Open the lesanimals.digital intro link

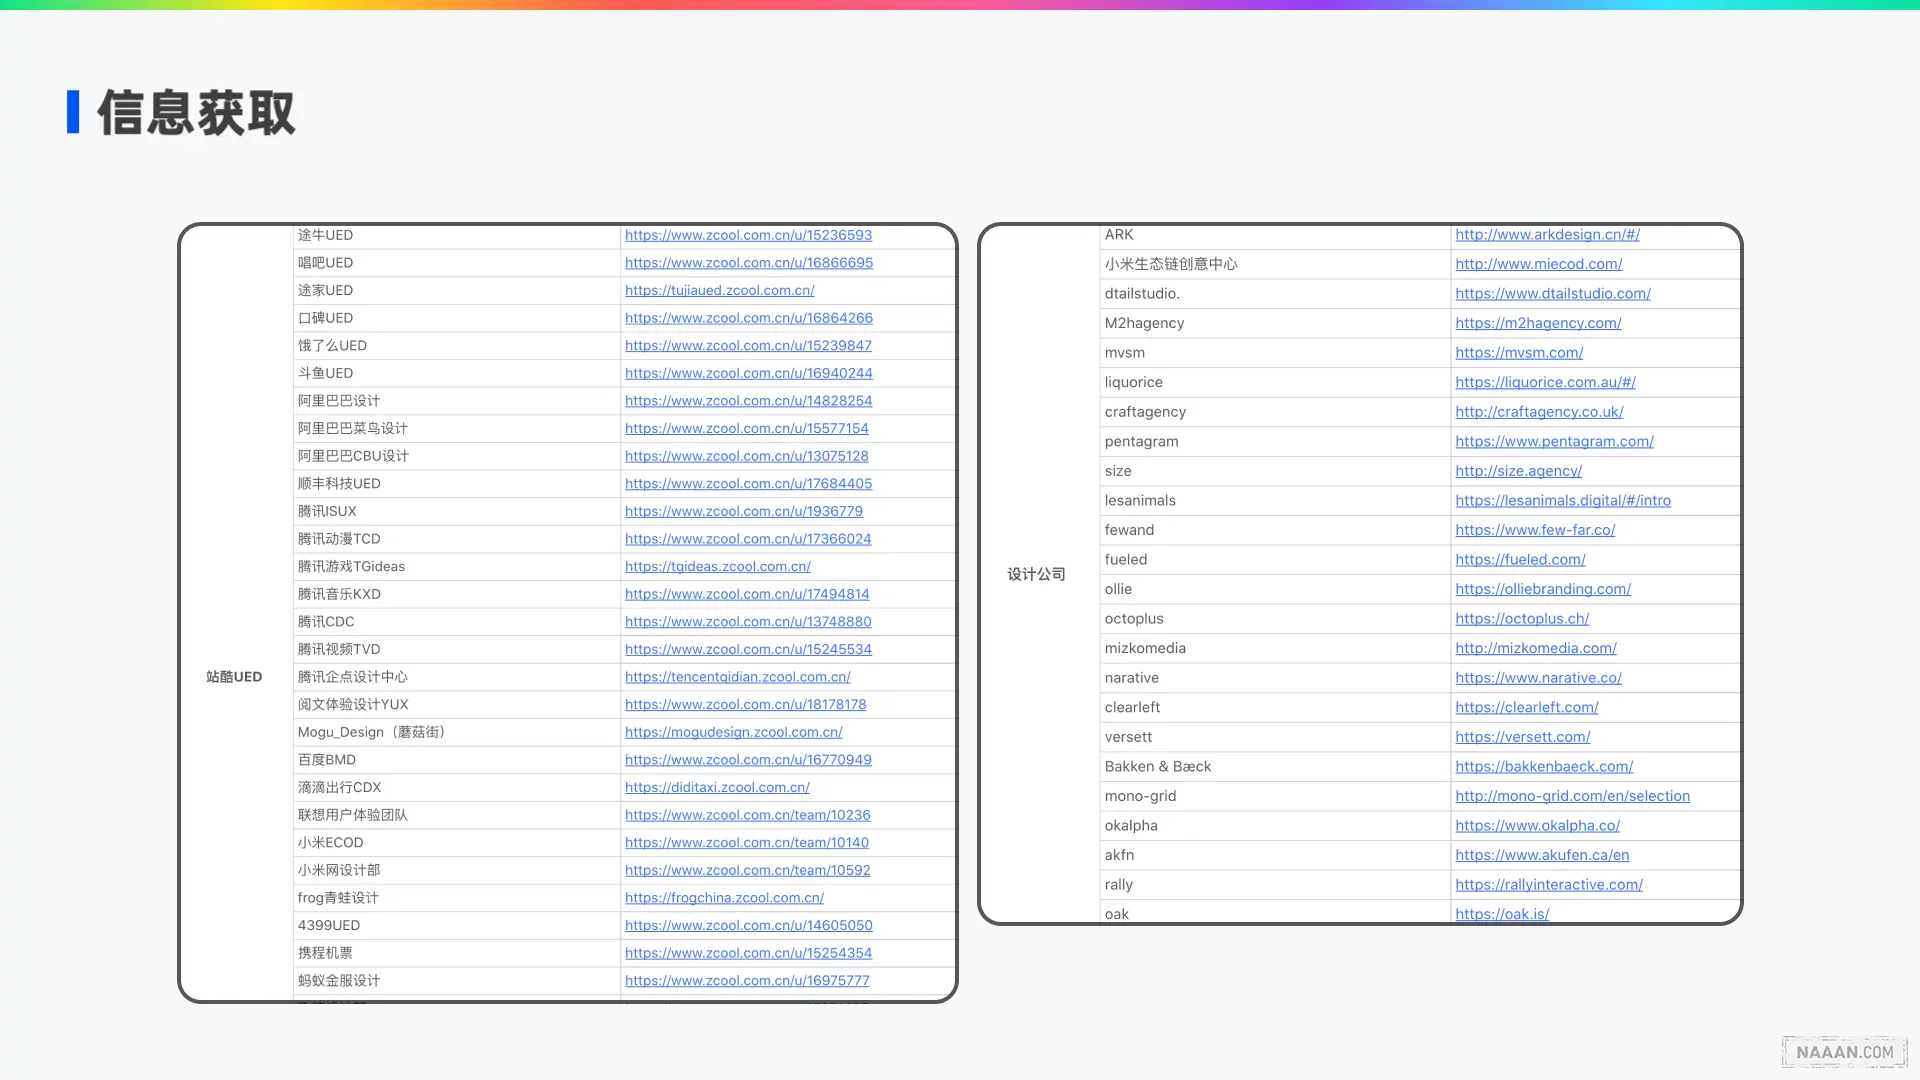coord(1562,500)
